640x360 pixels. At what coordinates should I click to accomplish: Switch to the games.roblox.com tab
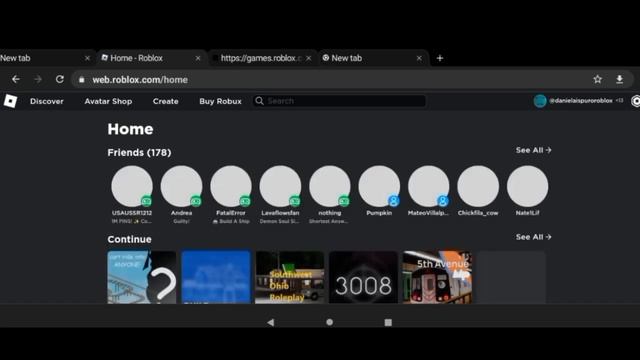click(262, 58)
